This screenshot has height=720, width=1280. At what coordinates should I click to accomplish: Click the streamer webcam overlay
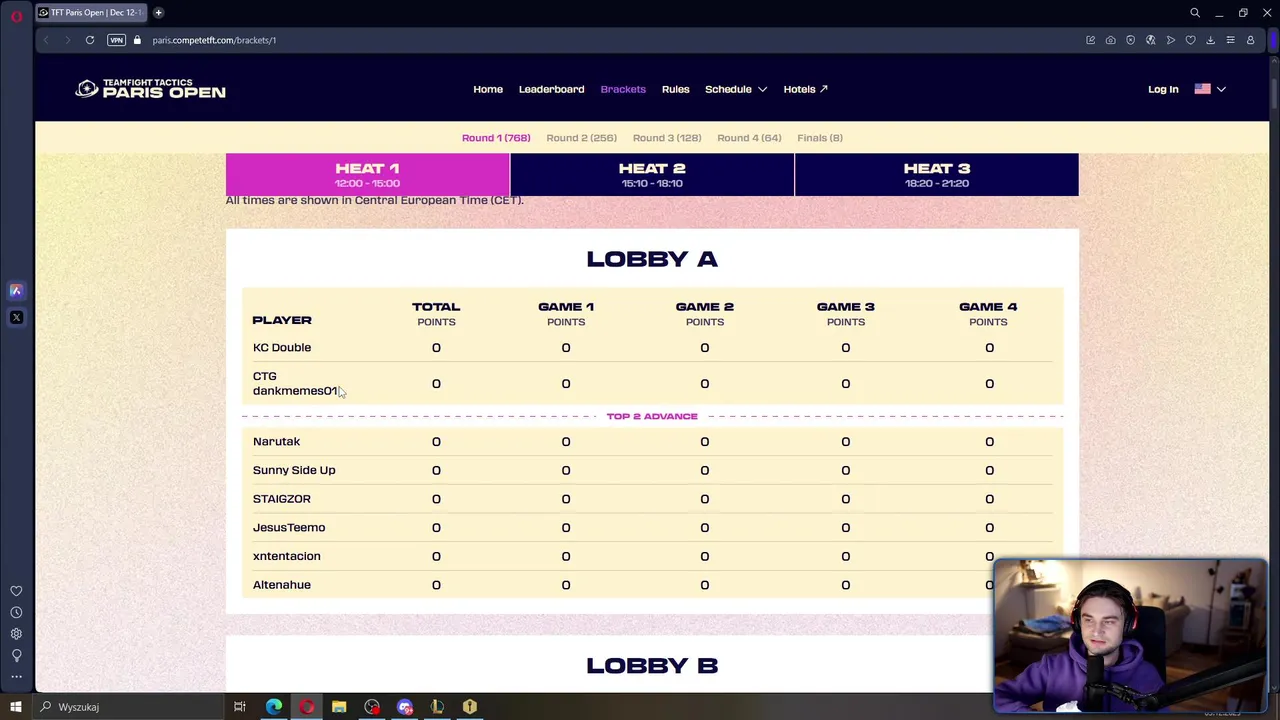[x=1130, y=636]
